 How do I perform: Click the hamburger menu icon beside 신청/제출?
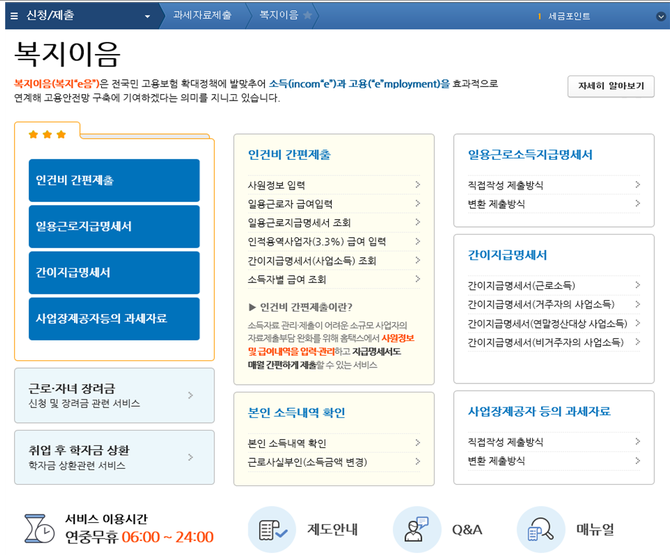point(13,16)
